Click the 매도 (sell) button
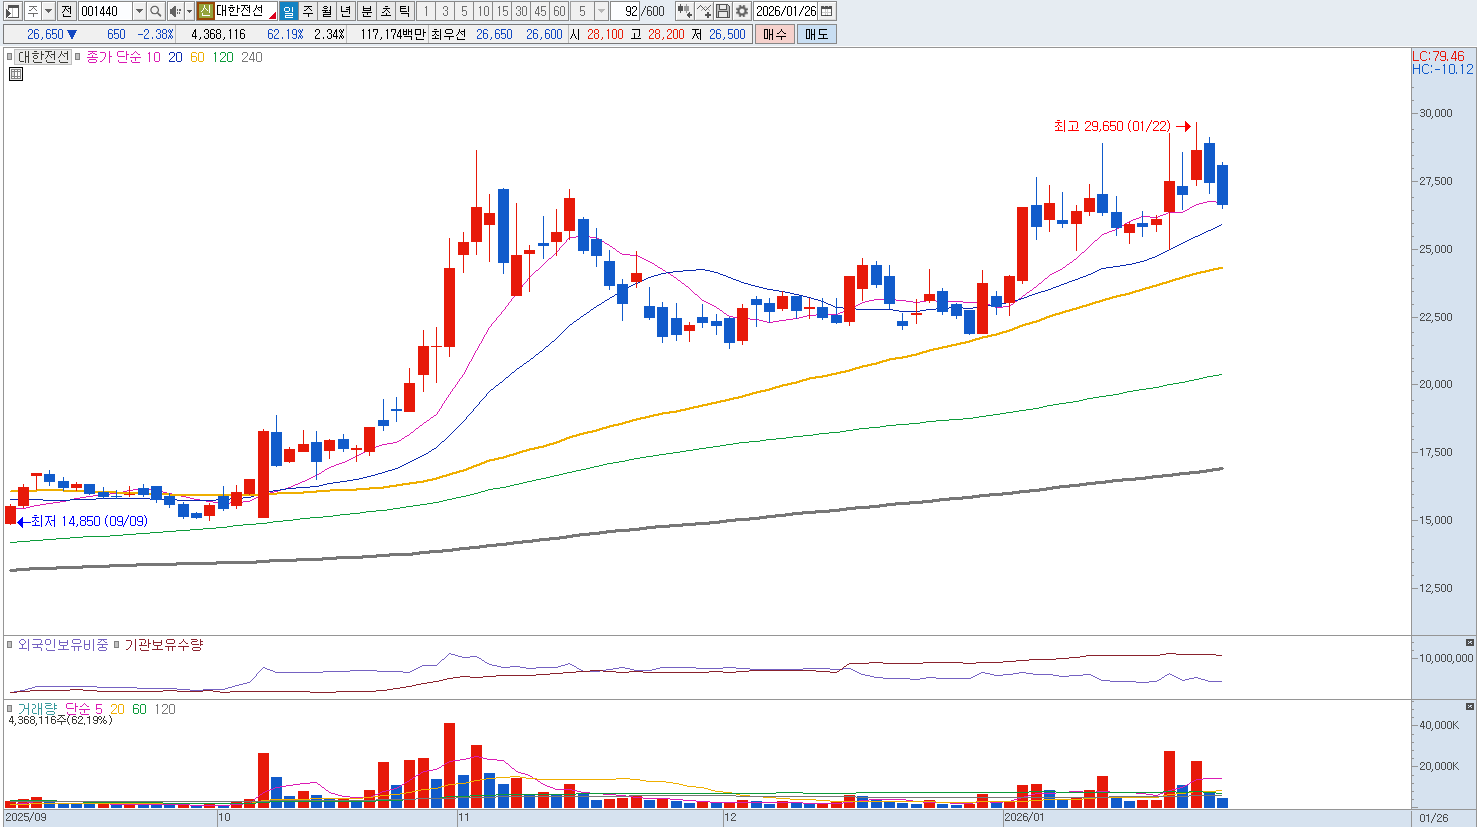This screenshot has height=827, width=1477. pos(816,34)
